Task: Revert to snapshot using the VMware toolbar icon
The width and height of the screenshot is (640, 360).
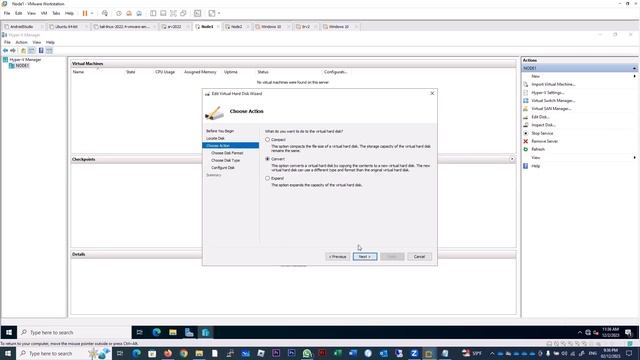Action: (129, 13)
